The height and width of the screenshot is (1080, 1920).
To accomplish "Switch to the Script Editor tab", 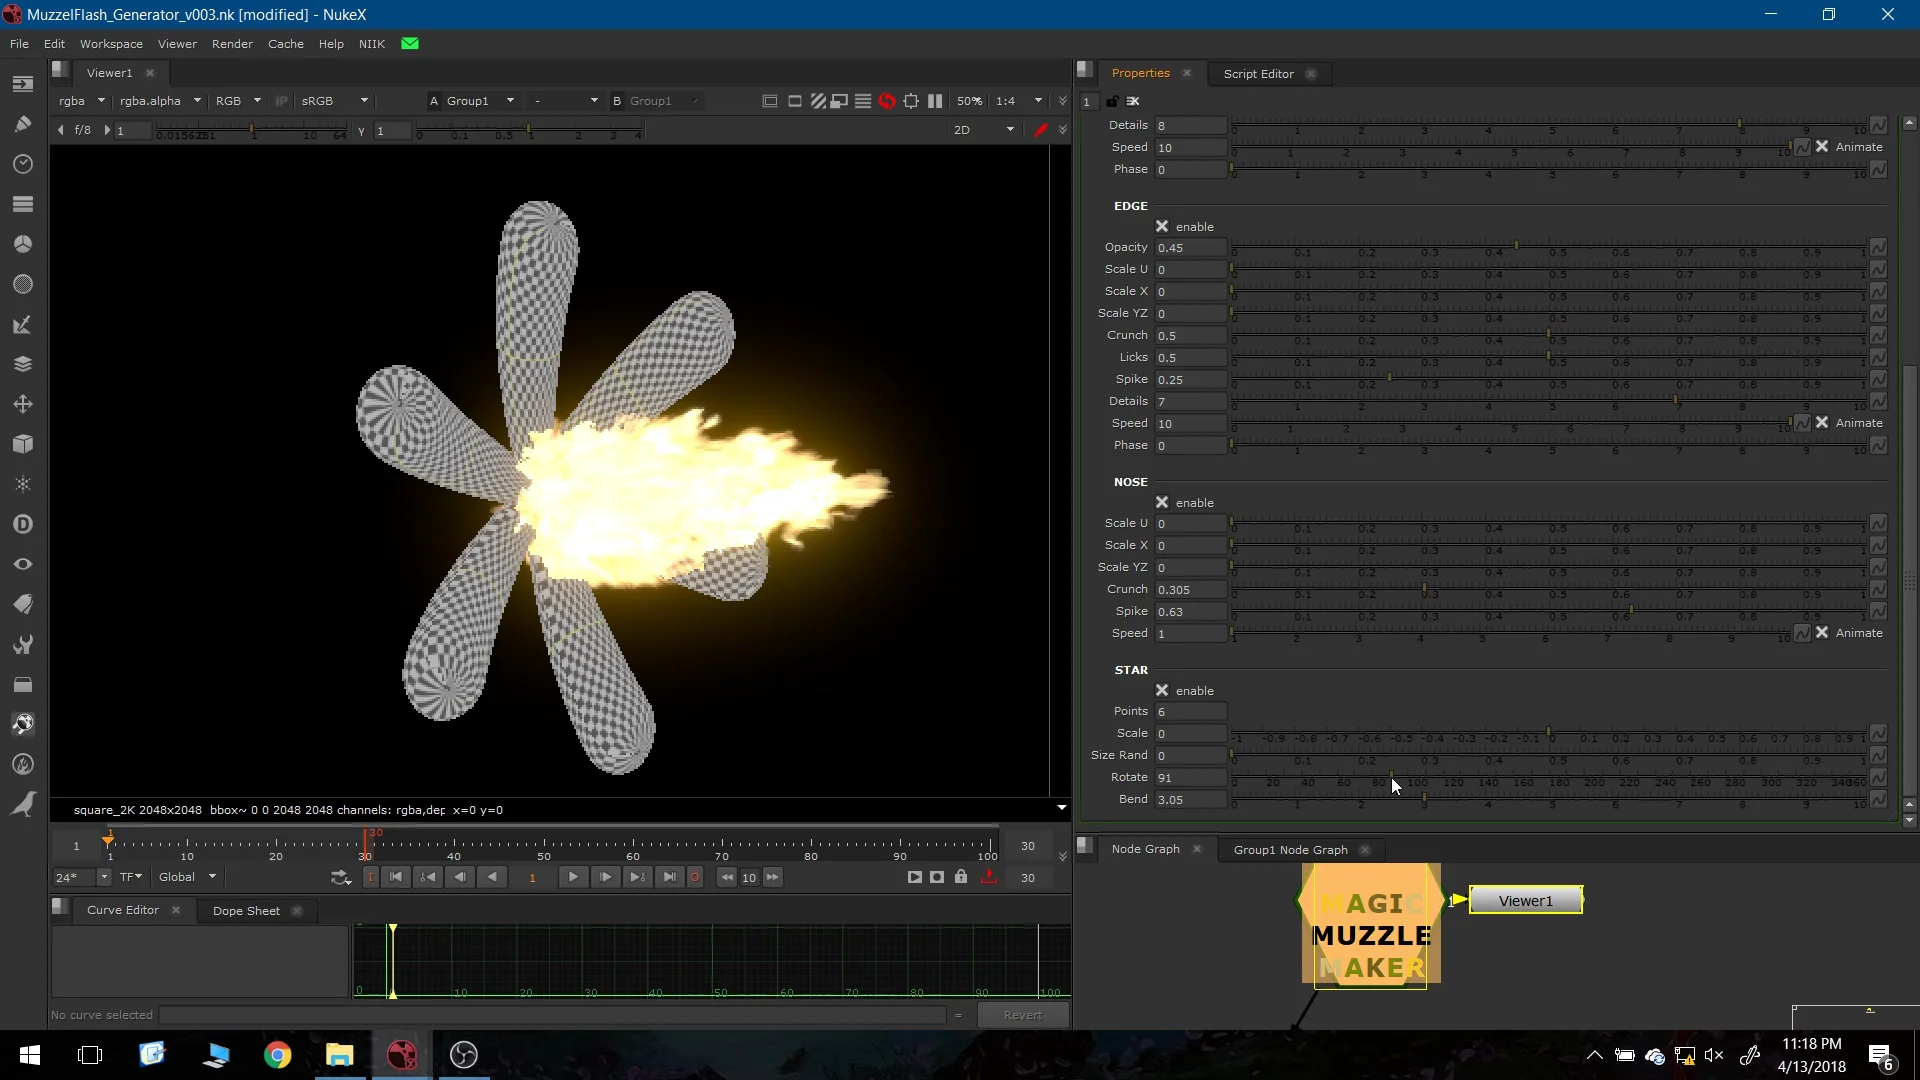I will click(1258, 74).
